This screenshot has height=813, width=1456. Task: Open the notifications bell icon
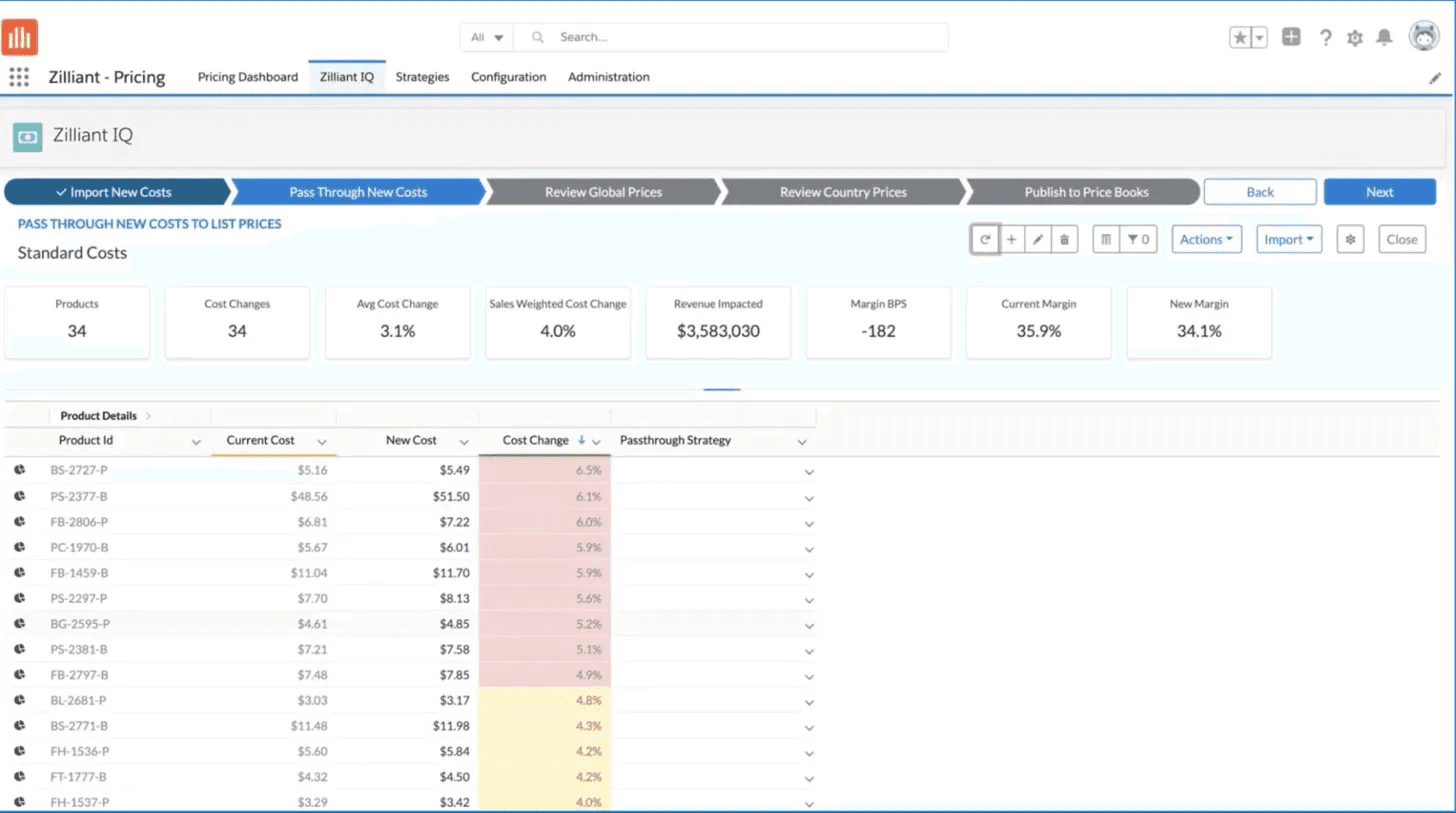click(x=1384, y=37)
